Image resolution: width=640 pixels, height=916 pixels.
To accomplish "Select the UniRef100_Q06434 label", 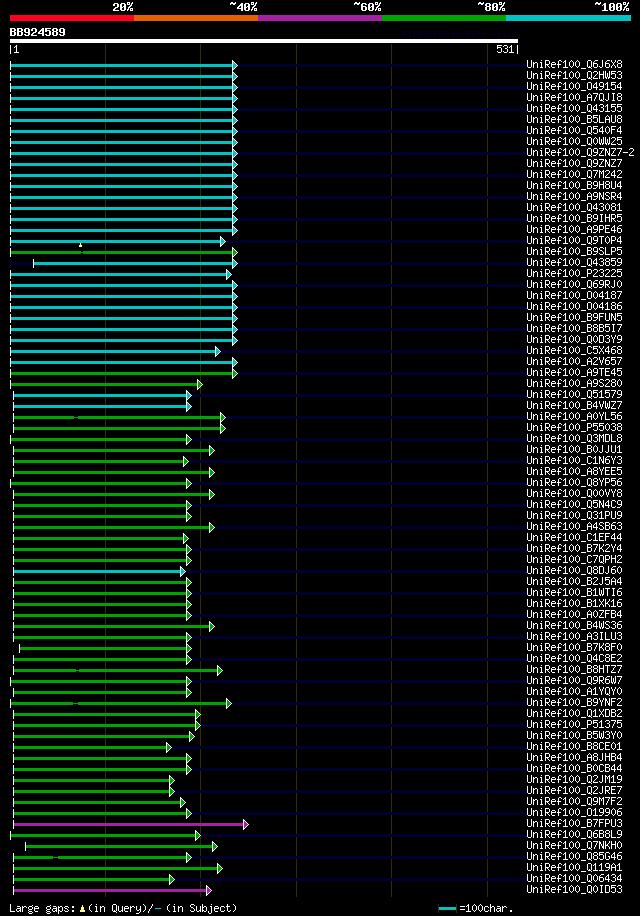I will click(574, 879).
